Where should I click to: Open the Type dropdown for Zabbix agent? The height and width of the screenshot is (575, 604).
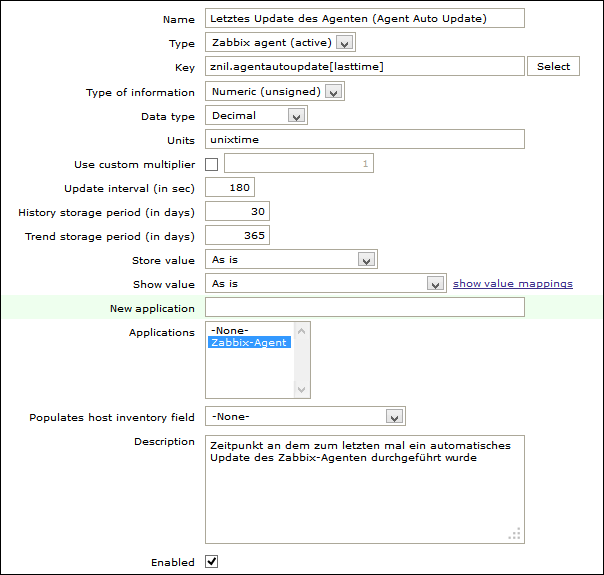280,43
